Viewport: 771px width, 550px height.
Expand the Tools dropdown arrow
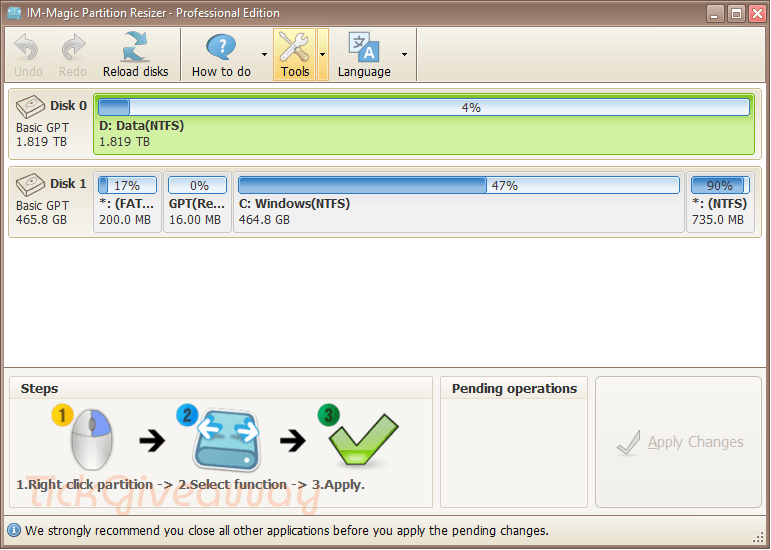pyautogui.click(x=323, y=55)
